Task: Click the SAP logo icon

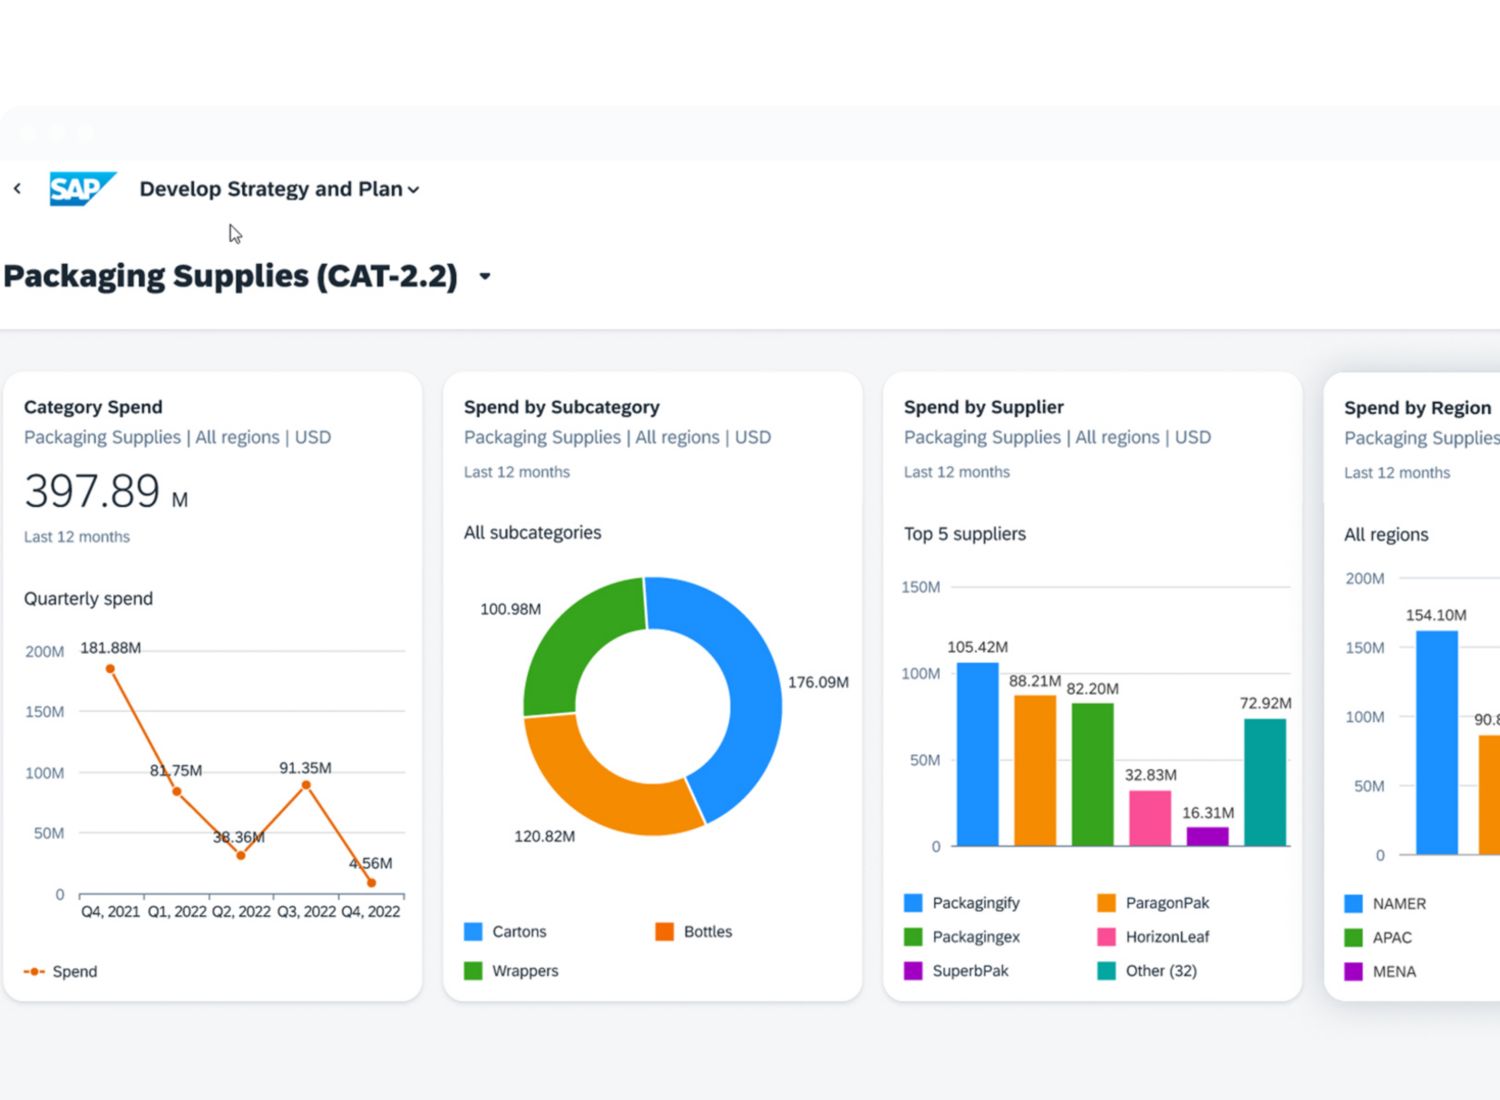Action: pyautogui.click(x=81, y=188)
